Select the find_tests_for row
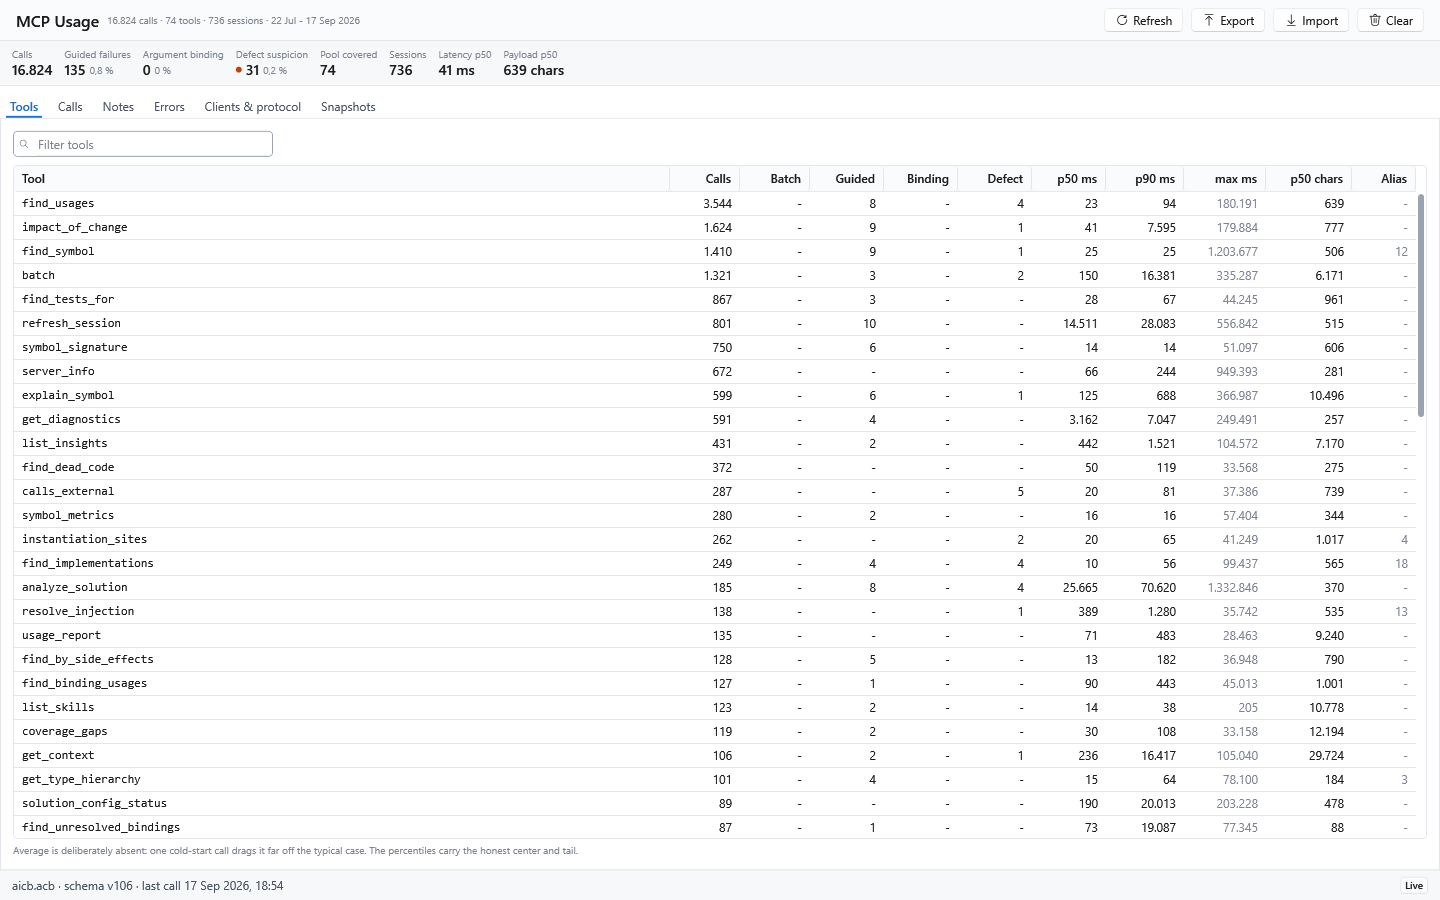 [715, 299]
